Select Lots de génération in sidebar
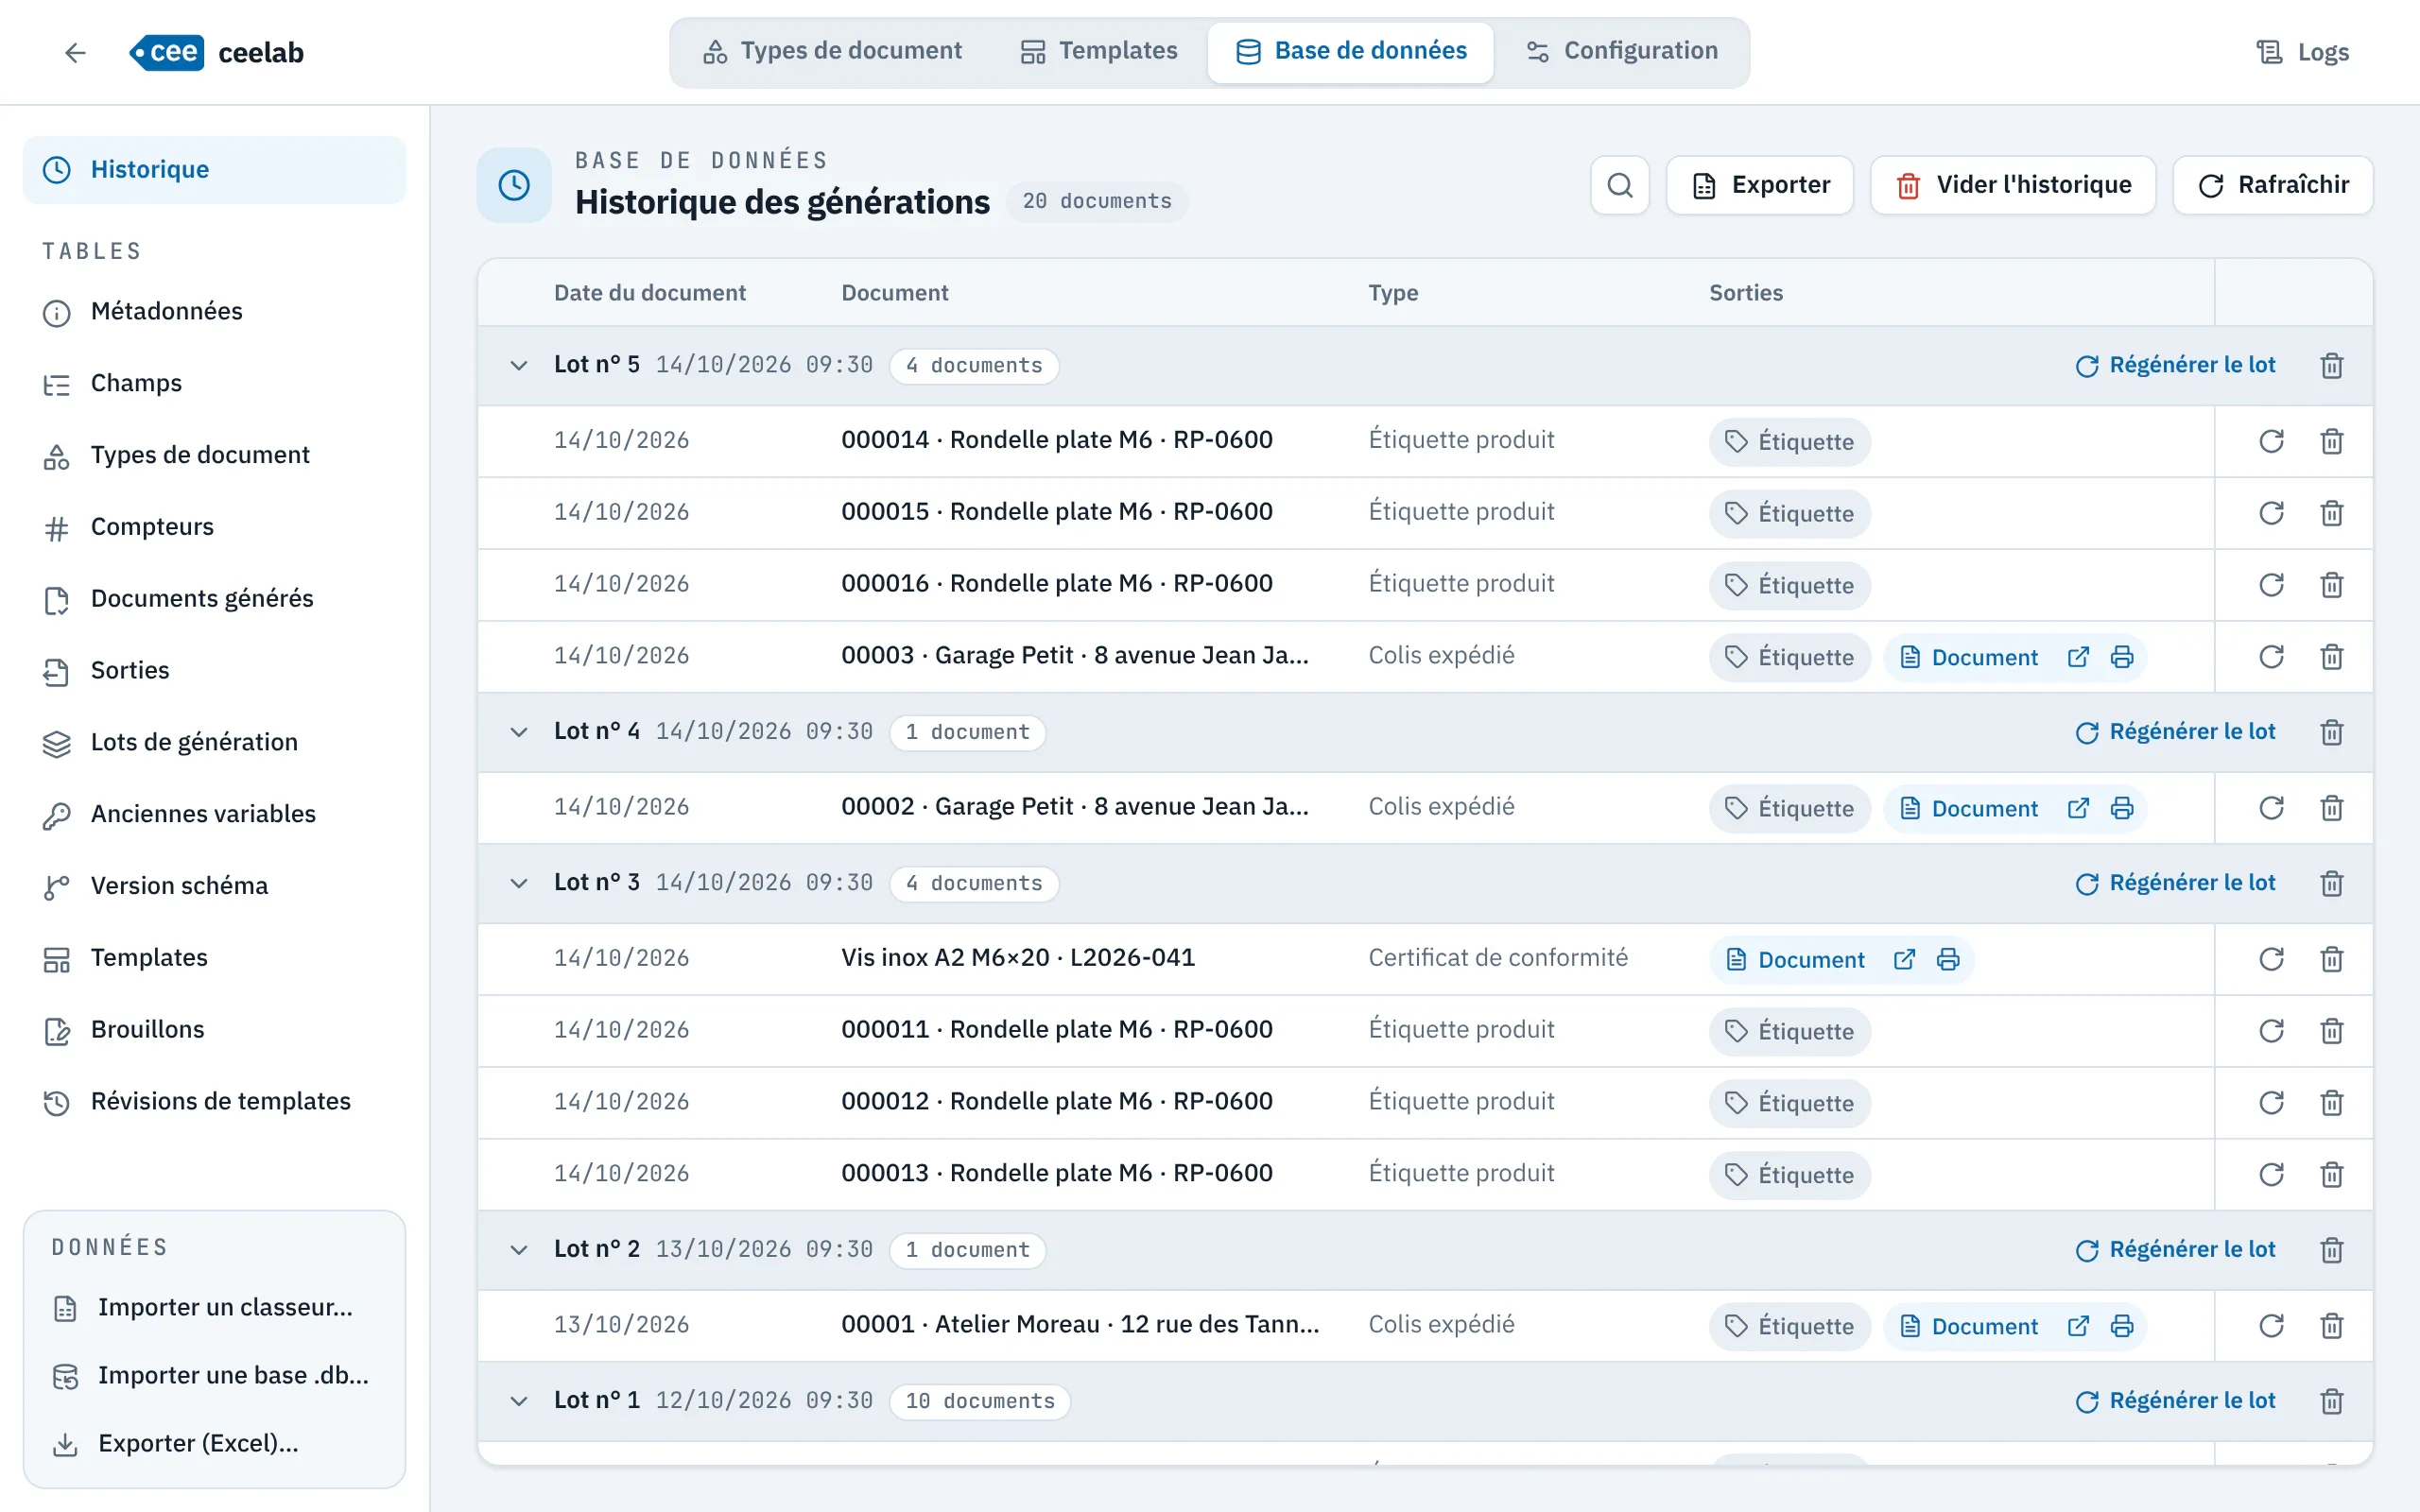This screenshot has width=2420, height=1512. [214, 742]
